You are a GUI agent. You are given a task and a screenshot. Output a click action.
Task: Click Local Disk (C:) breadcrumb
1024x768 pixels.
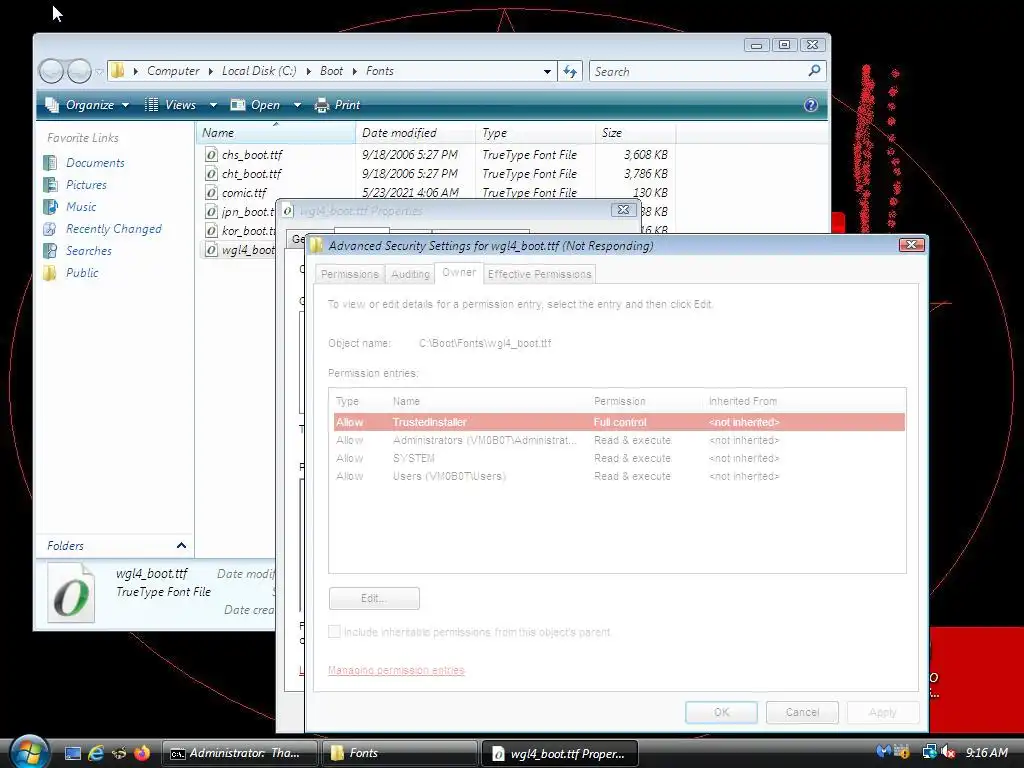pos(259,71)
